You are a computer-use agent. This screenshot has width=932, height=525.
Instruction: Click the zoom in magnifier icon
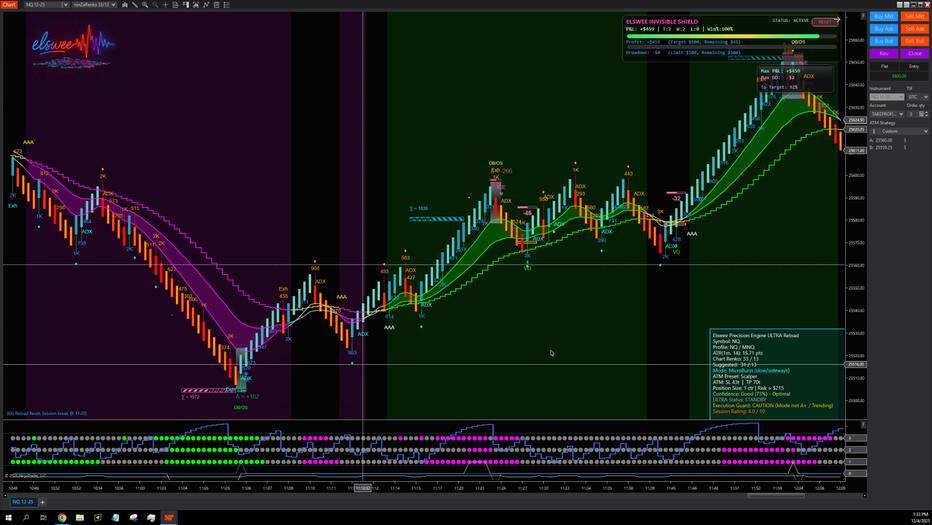(x=145, y=5)
